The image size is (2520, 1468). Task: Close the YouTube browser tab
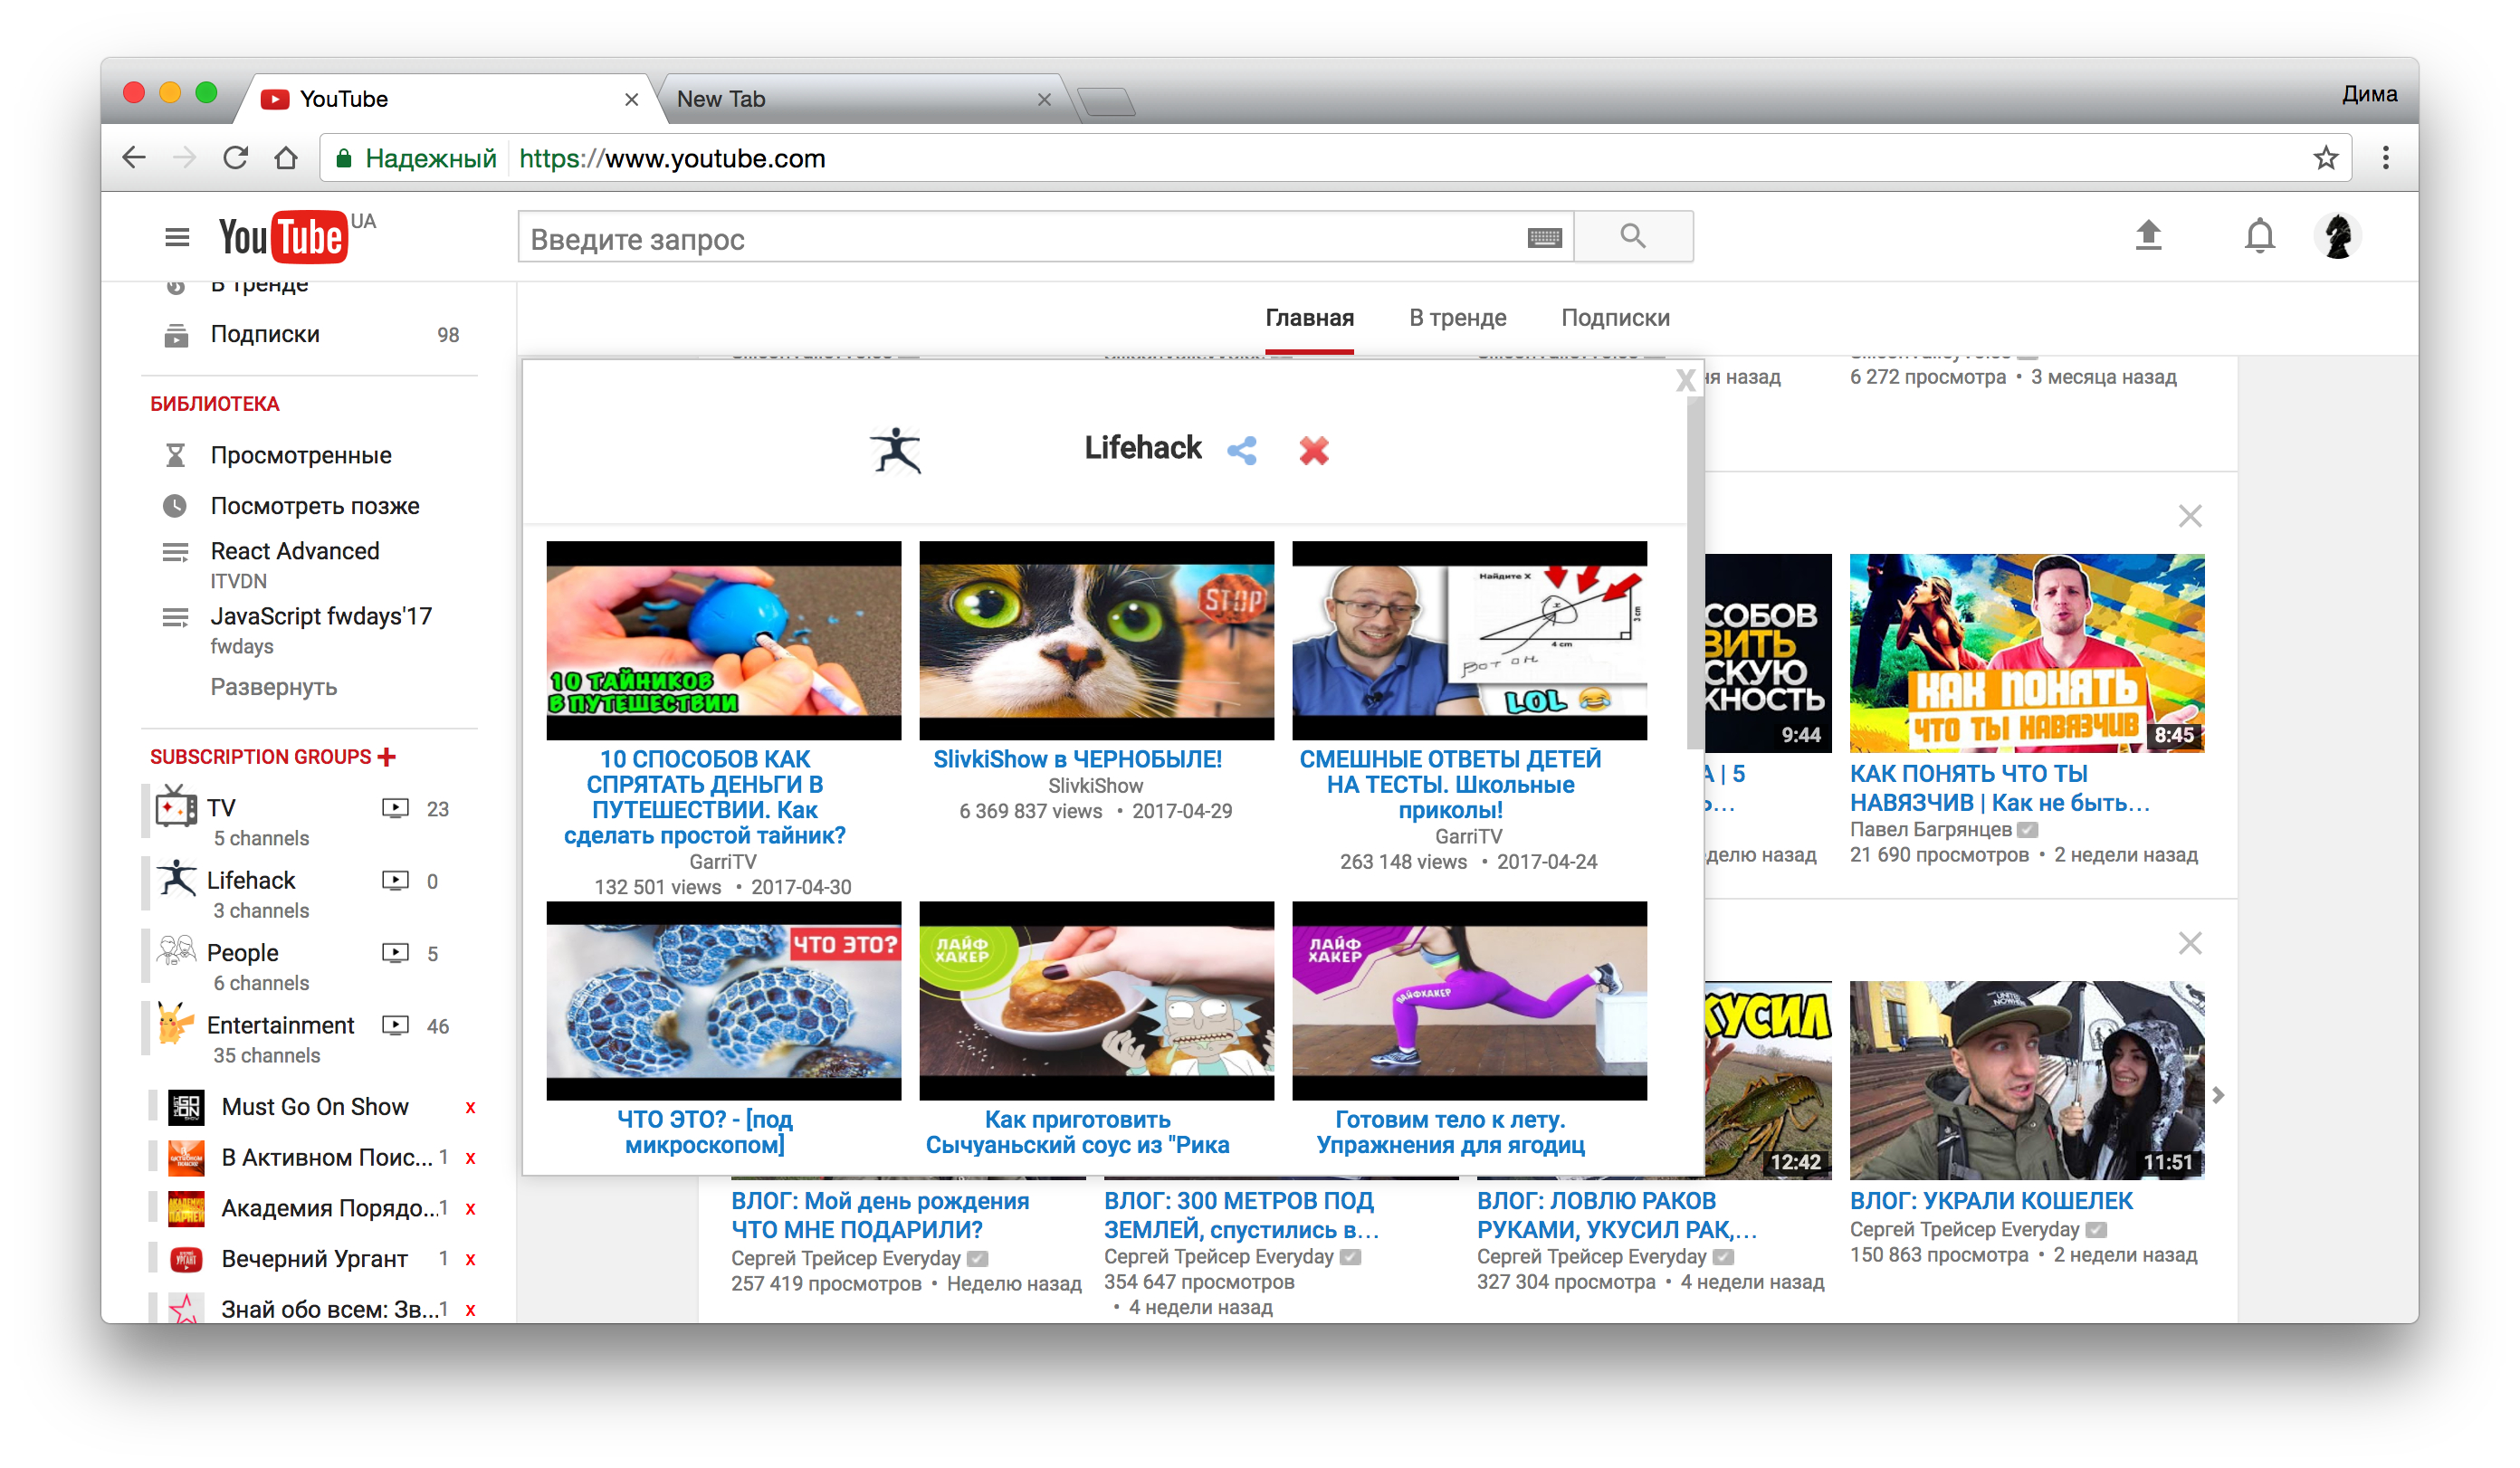pyautogui.click(x=631, y=99)
